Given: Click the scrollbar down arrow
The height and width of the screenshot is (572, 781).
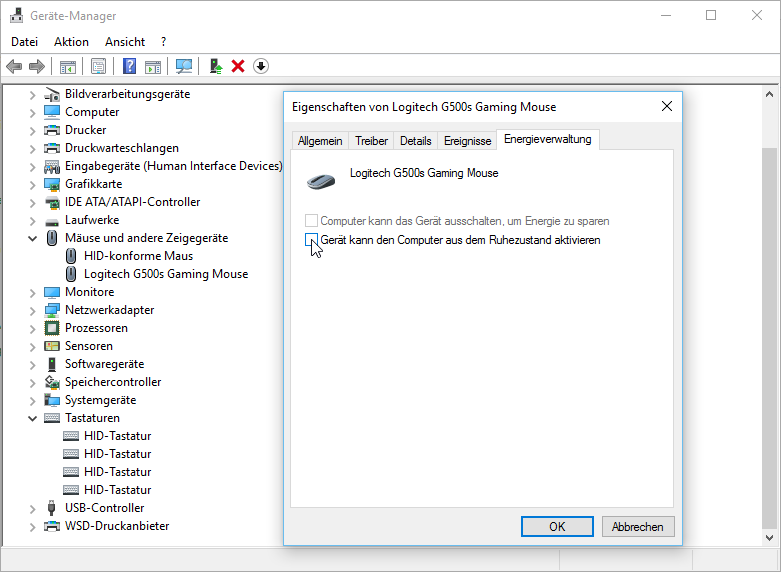Looking at the screenshot, I should (769, 538).
